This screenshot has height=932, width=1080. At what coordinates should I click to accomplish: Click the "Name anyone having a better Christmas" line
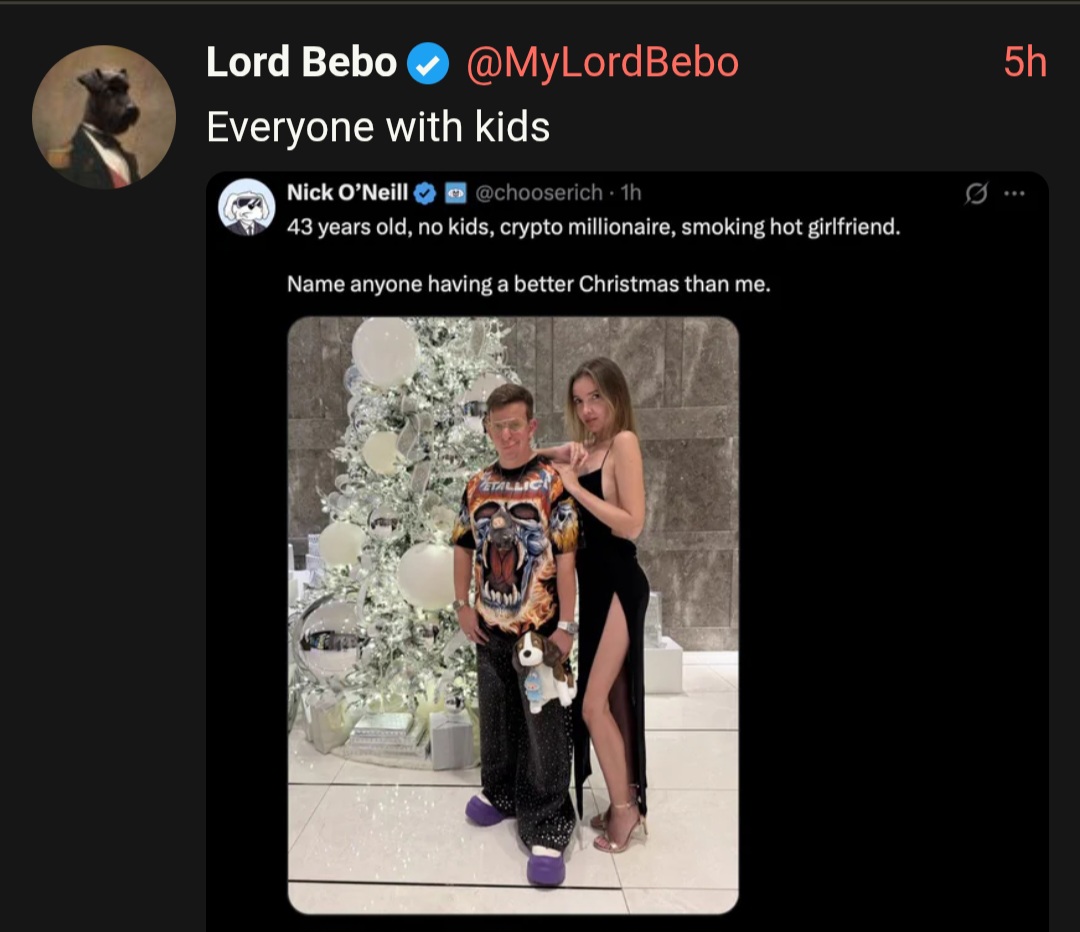tap(529, 284)
